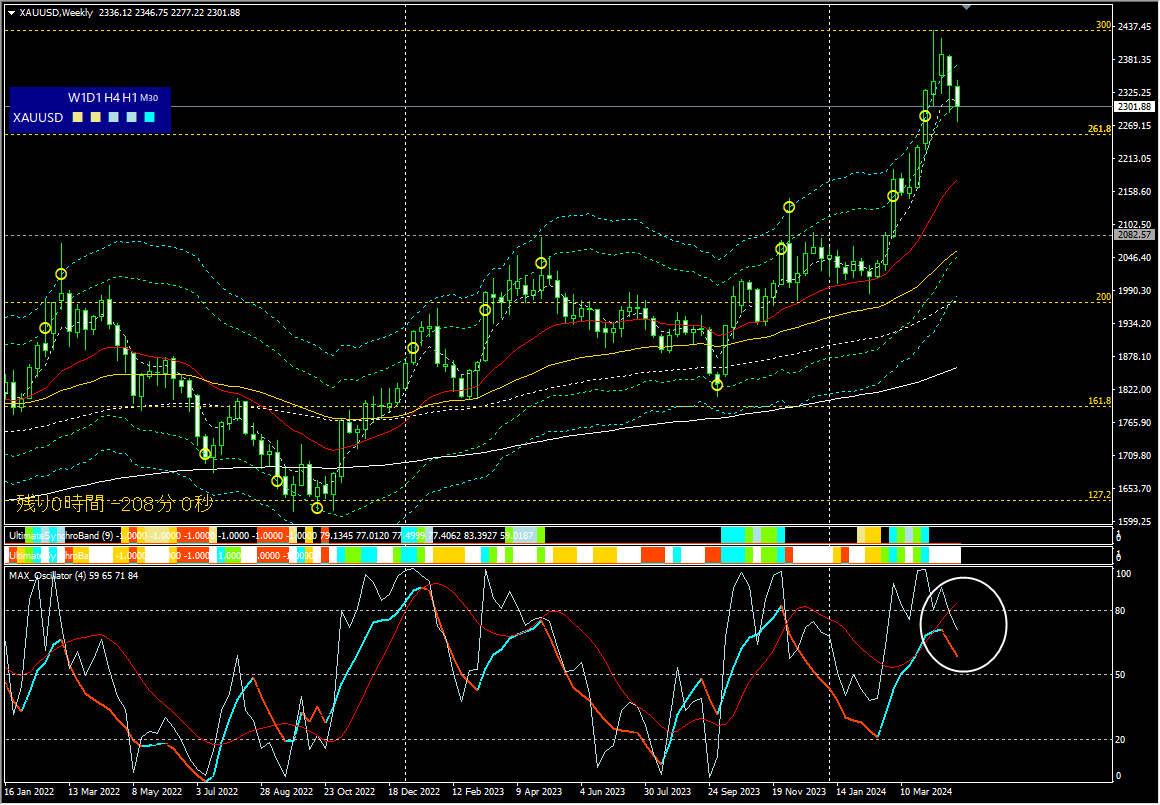Click the 14 Jan 2024 date label
Viewport: 1160px width, 805px height.
point(861,792)
